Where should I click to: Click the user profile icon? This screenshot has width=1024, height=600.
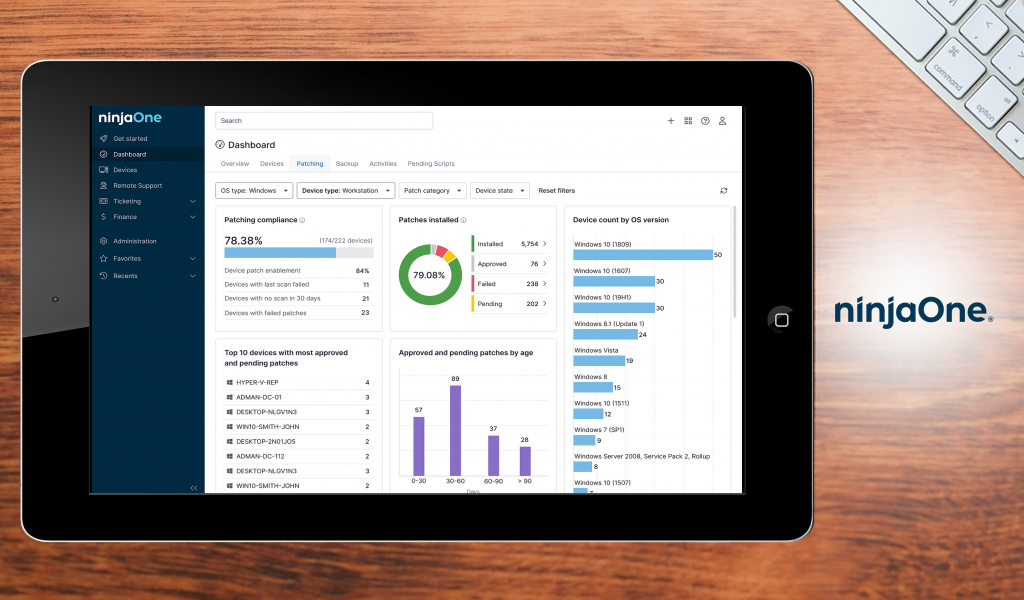click(722, 120)
